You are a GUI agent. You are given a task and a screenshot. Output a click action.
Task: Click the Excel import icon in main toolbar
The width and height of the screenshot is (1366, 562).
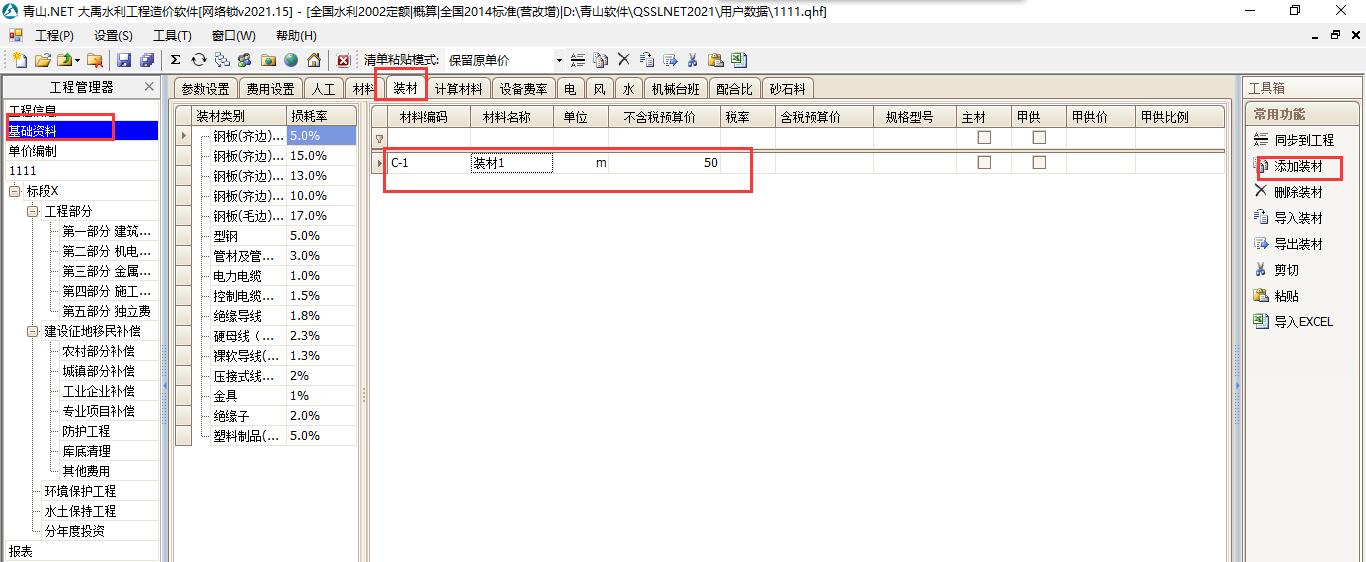pyautogui.click(x=738, y=60)
